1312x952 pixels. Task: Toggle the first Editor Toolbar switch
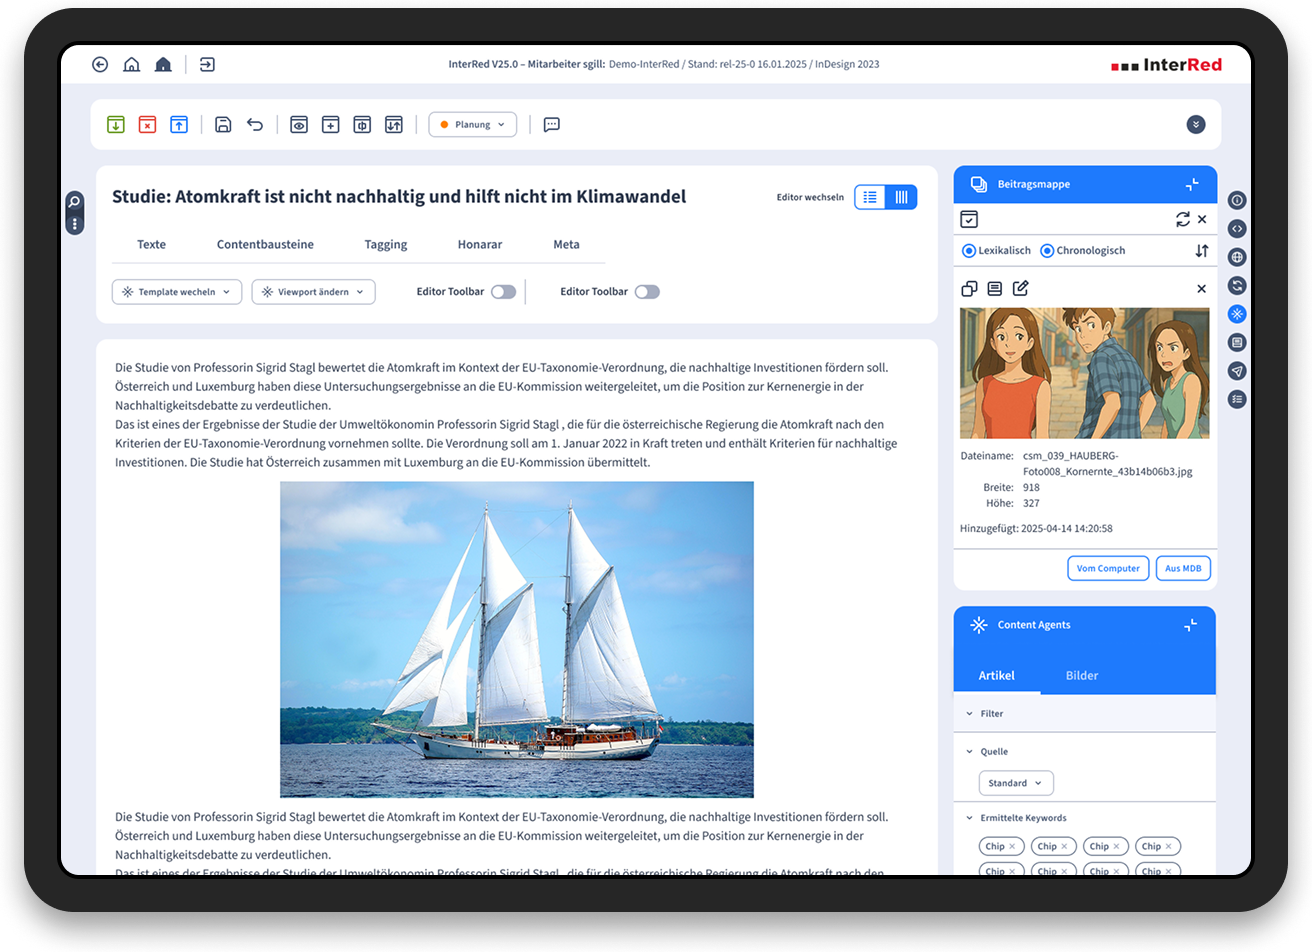[x=503, y=292]
